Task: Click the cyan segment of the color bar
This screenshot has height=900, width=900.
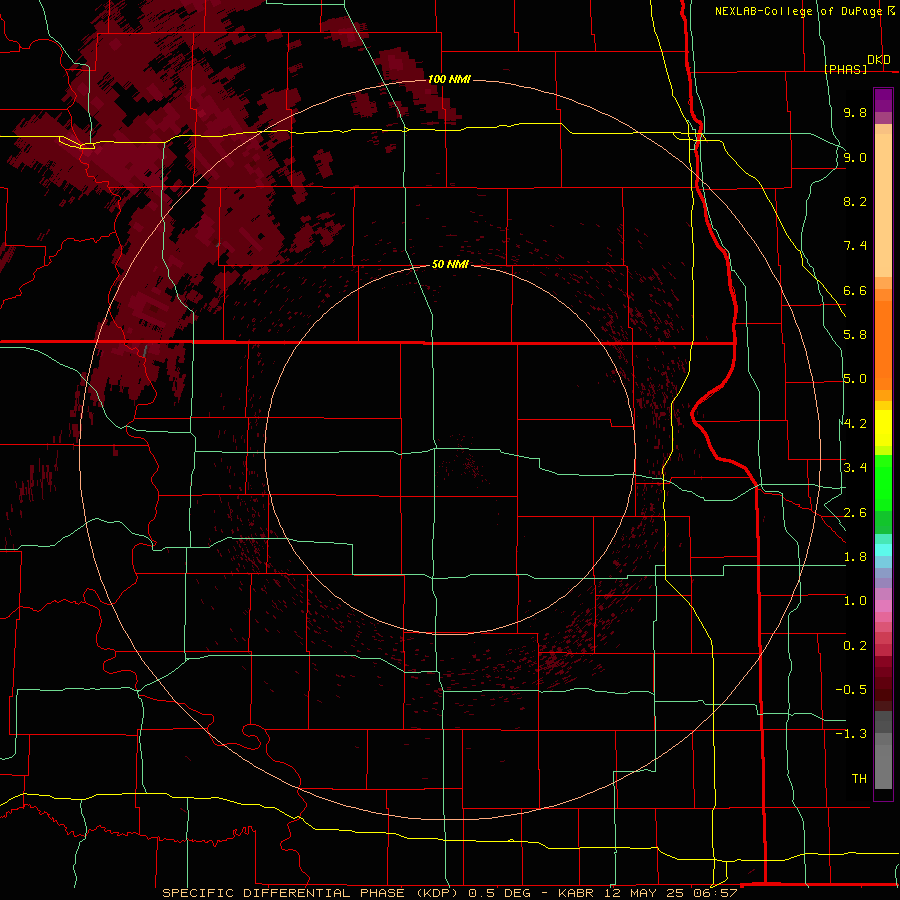Action: tap(883, 550)
